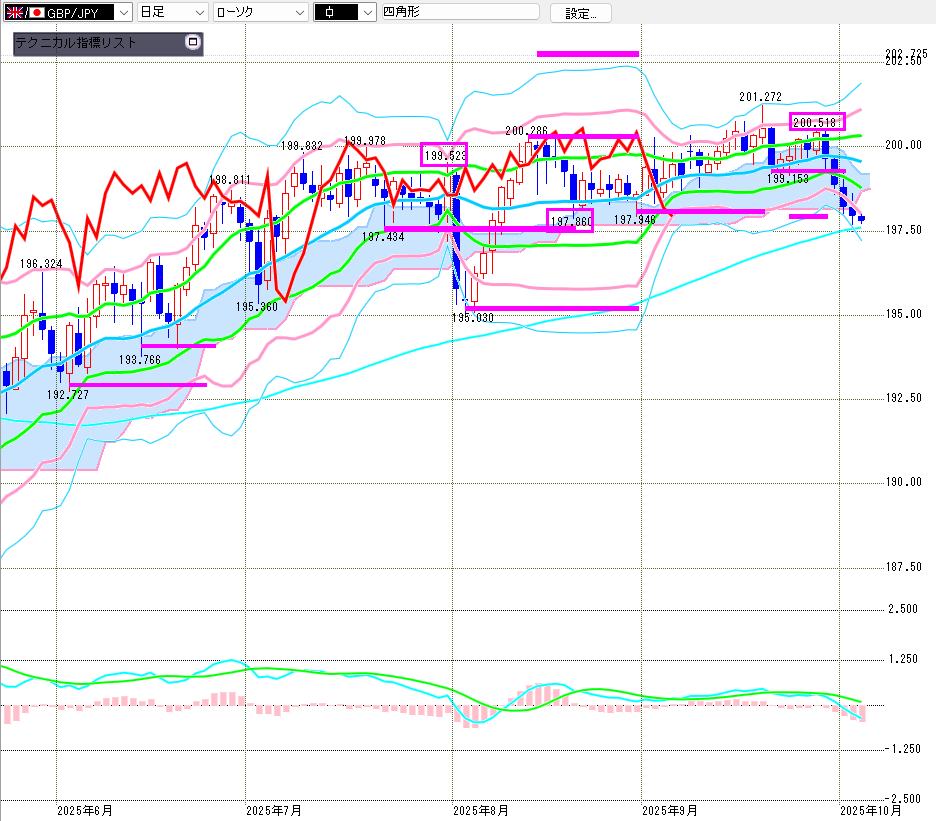This screenshot has width=936, height=821.
Task: Click the Japan flag icon in pair selector
Action: 37,13
